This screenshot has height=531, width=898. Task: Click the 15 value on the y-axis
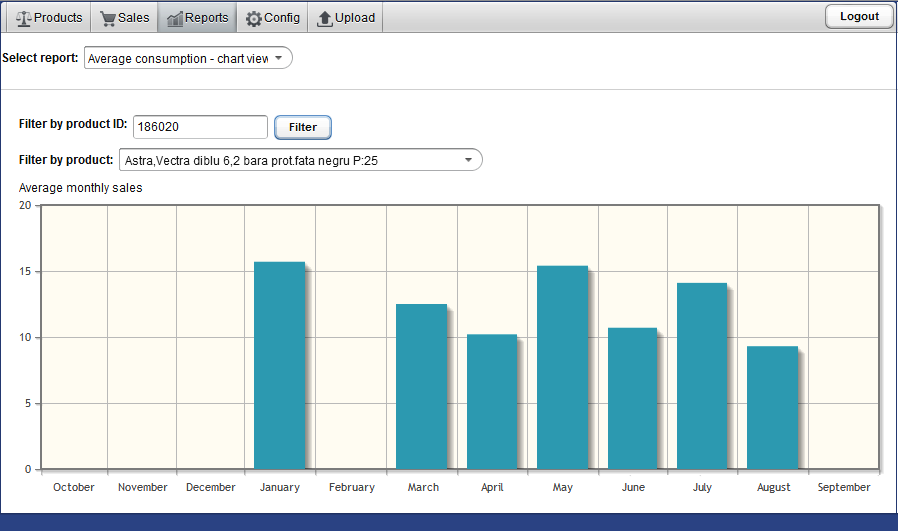(x=25, y=272)
